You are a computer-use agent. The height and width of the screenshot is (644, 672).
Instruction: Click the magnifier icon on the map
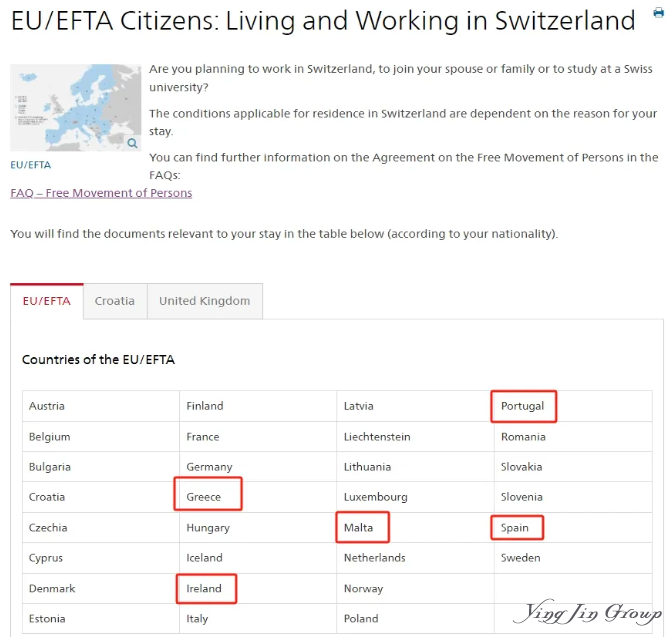click(x=132, y=143)
